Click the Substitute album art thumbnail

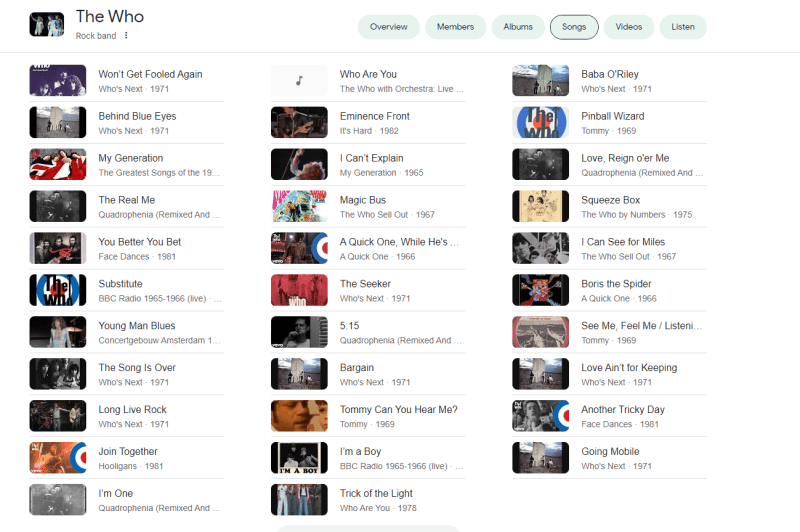coord(58,290)
